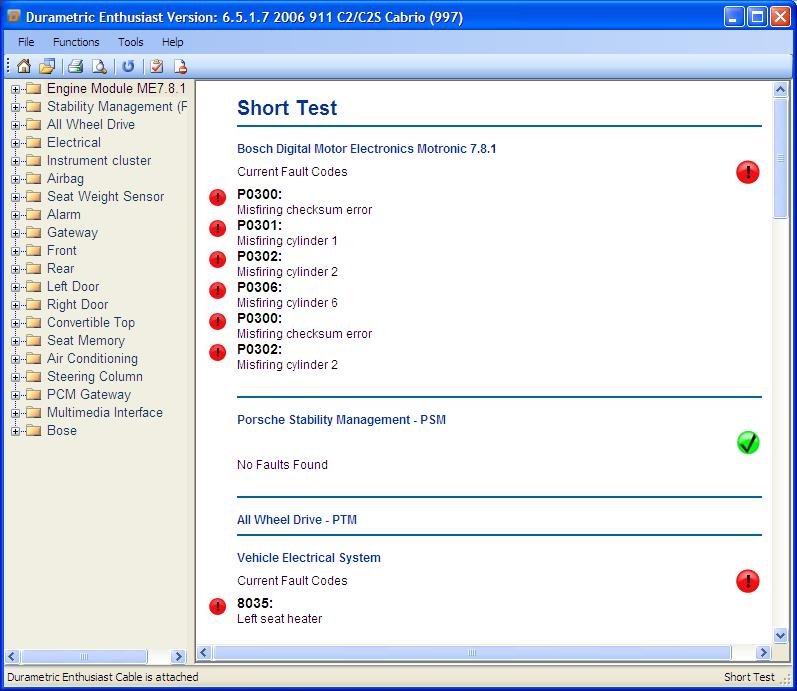Expand the All Wheel Drive node
Image resolution: width=797 pixels, height=691 pixels.
[15, 125]
